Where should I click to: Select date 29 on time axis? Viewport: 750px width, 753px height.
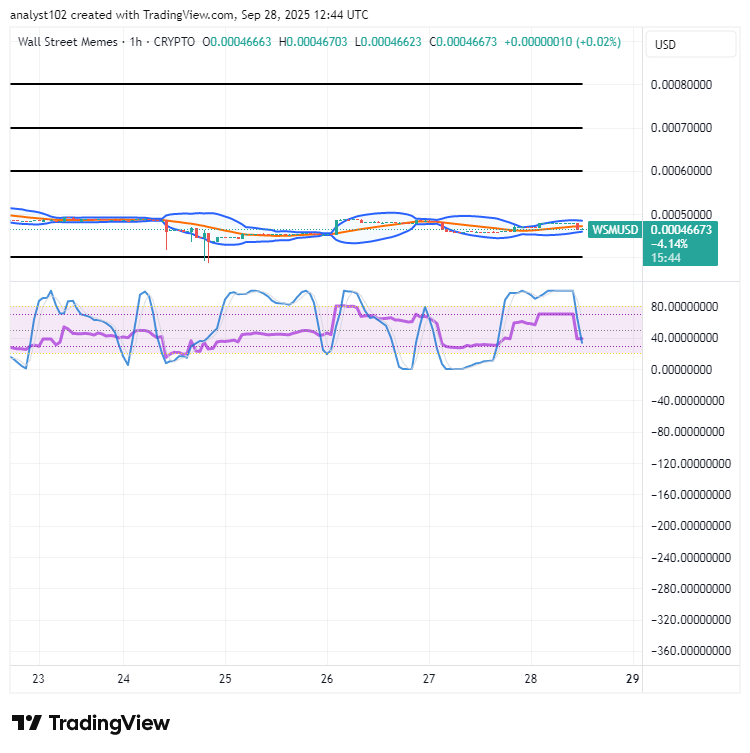coord(633,679)
